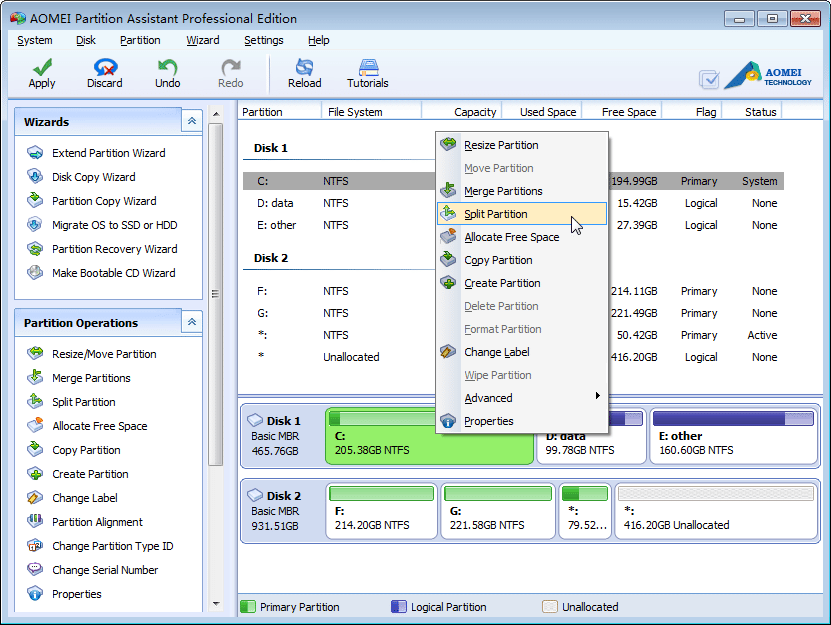Click the Change Serial Number link
Image resolution: width=831 pixels, height=625 pixels.
[105, 570]
